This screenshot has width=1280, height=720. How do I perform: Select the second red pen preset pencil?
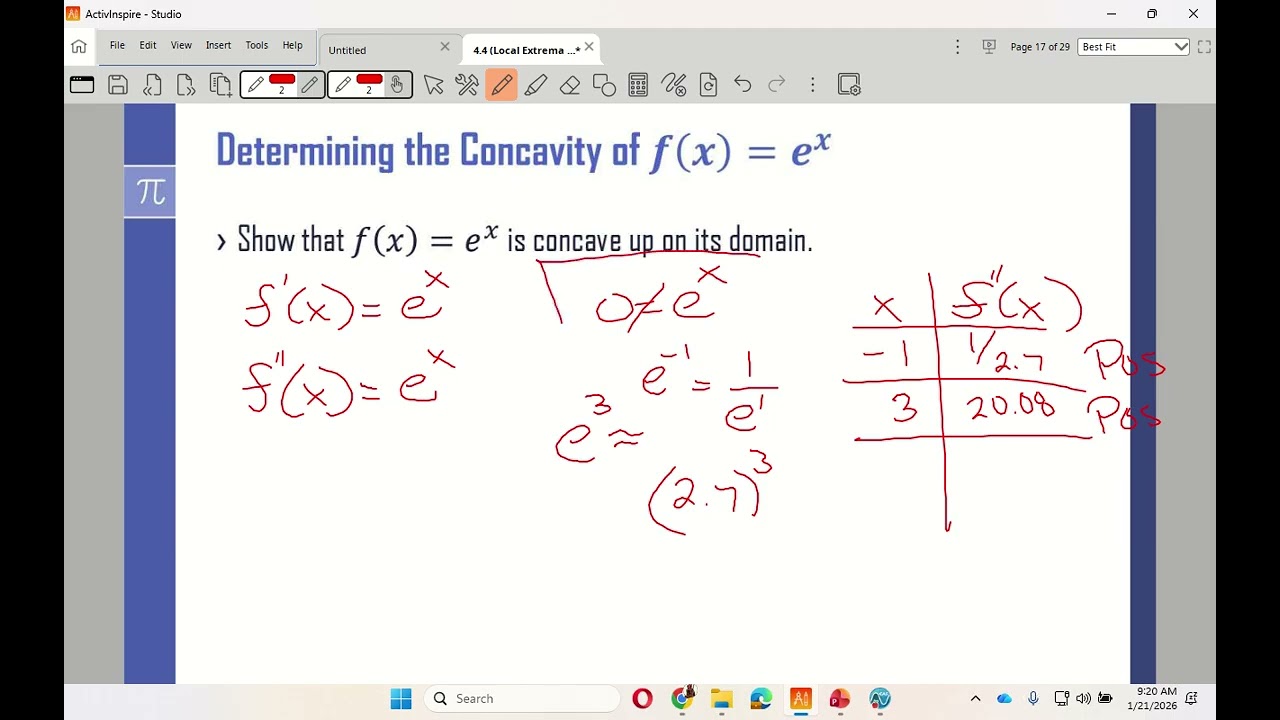[x=343, y=85]
